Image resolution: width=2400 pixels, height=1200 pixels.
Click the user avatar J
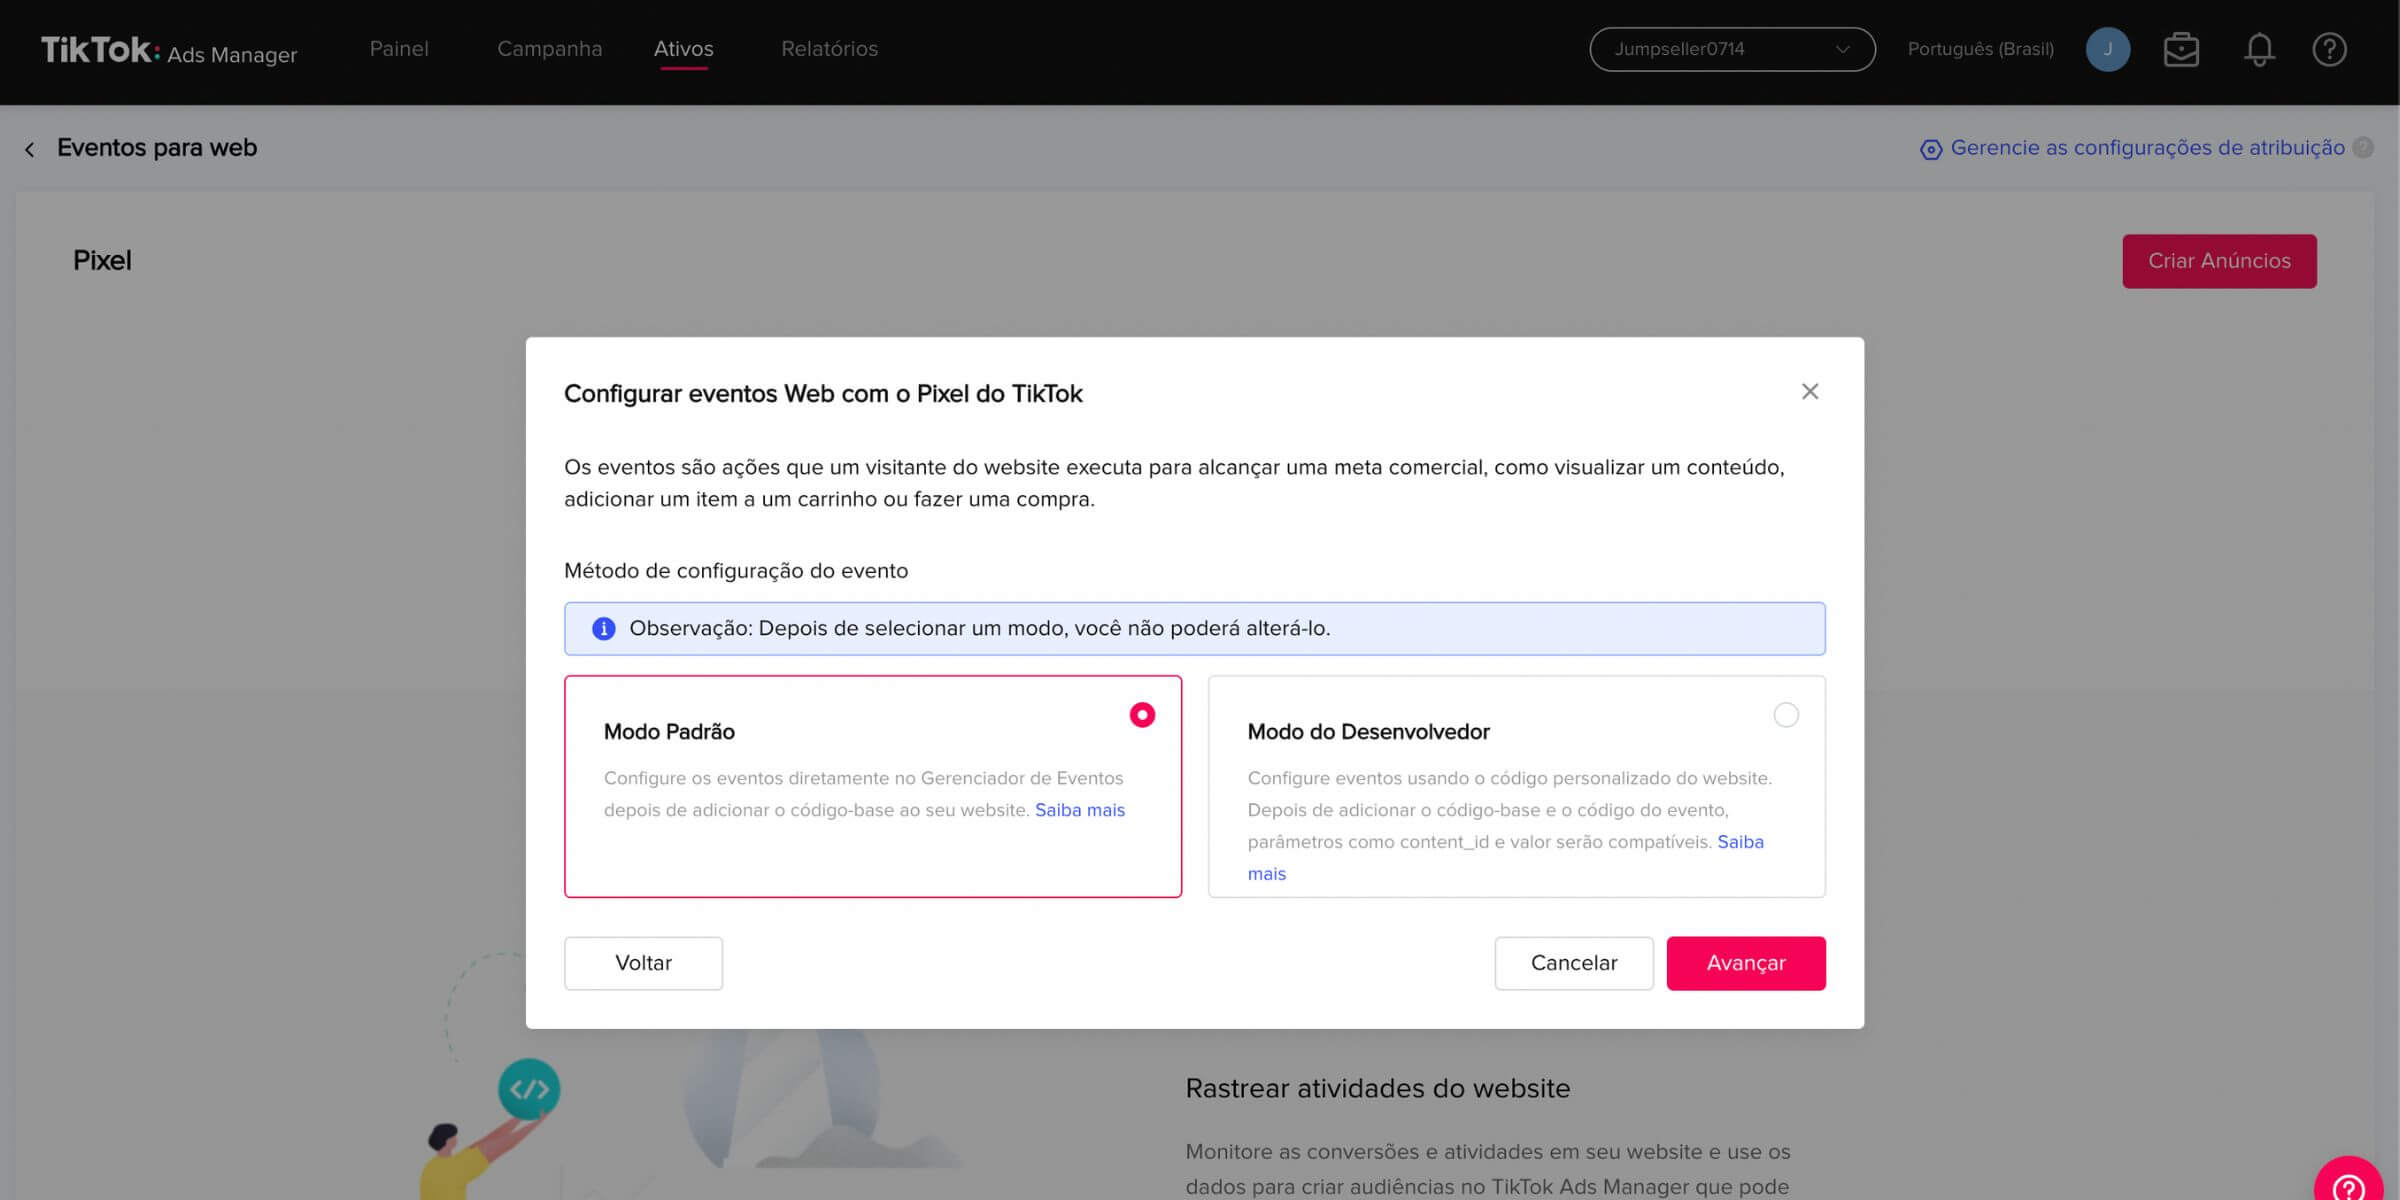pos(2107,49)
